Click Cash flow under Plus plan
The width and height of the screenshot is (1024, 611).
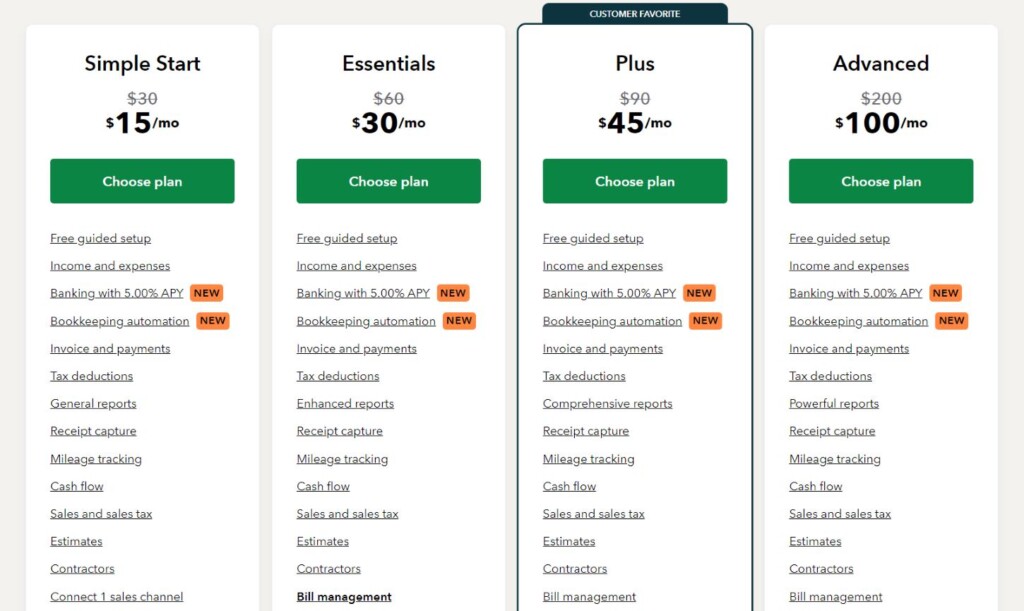pyautogui.click(x=569, y=486)
